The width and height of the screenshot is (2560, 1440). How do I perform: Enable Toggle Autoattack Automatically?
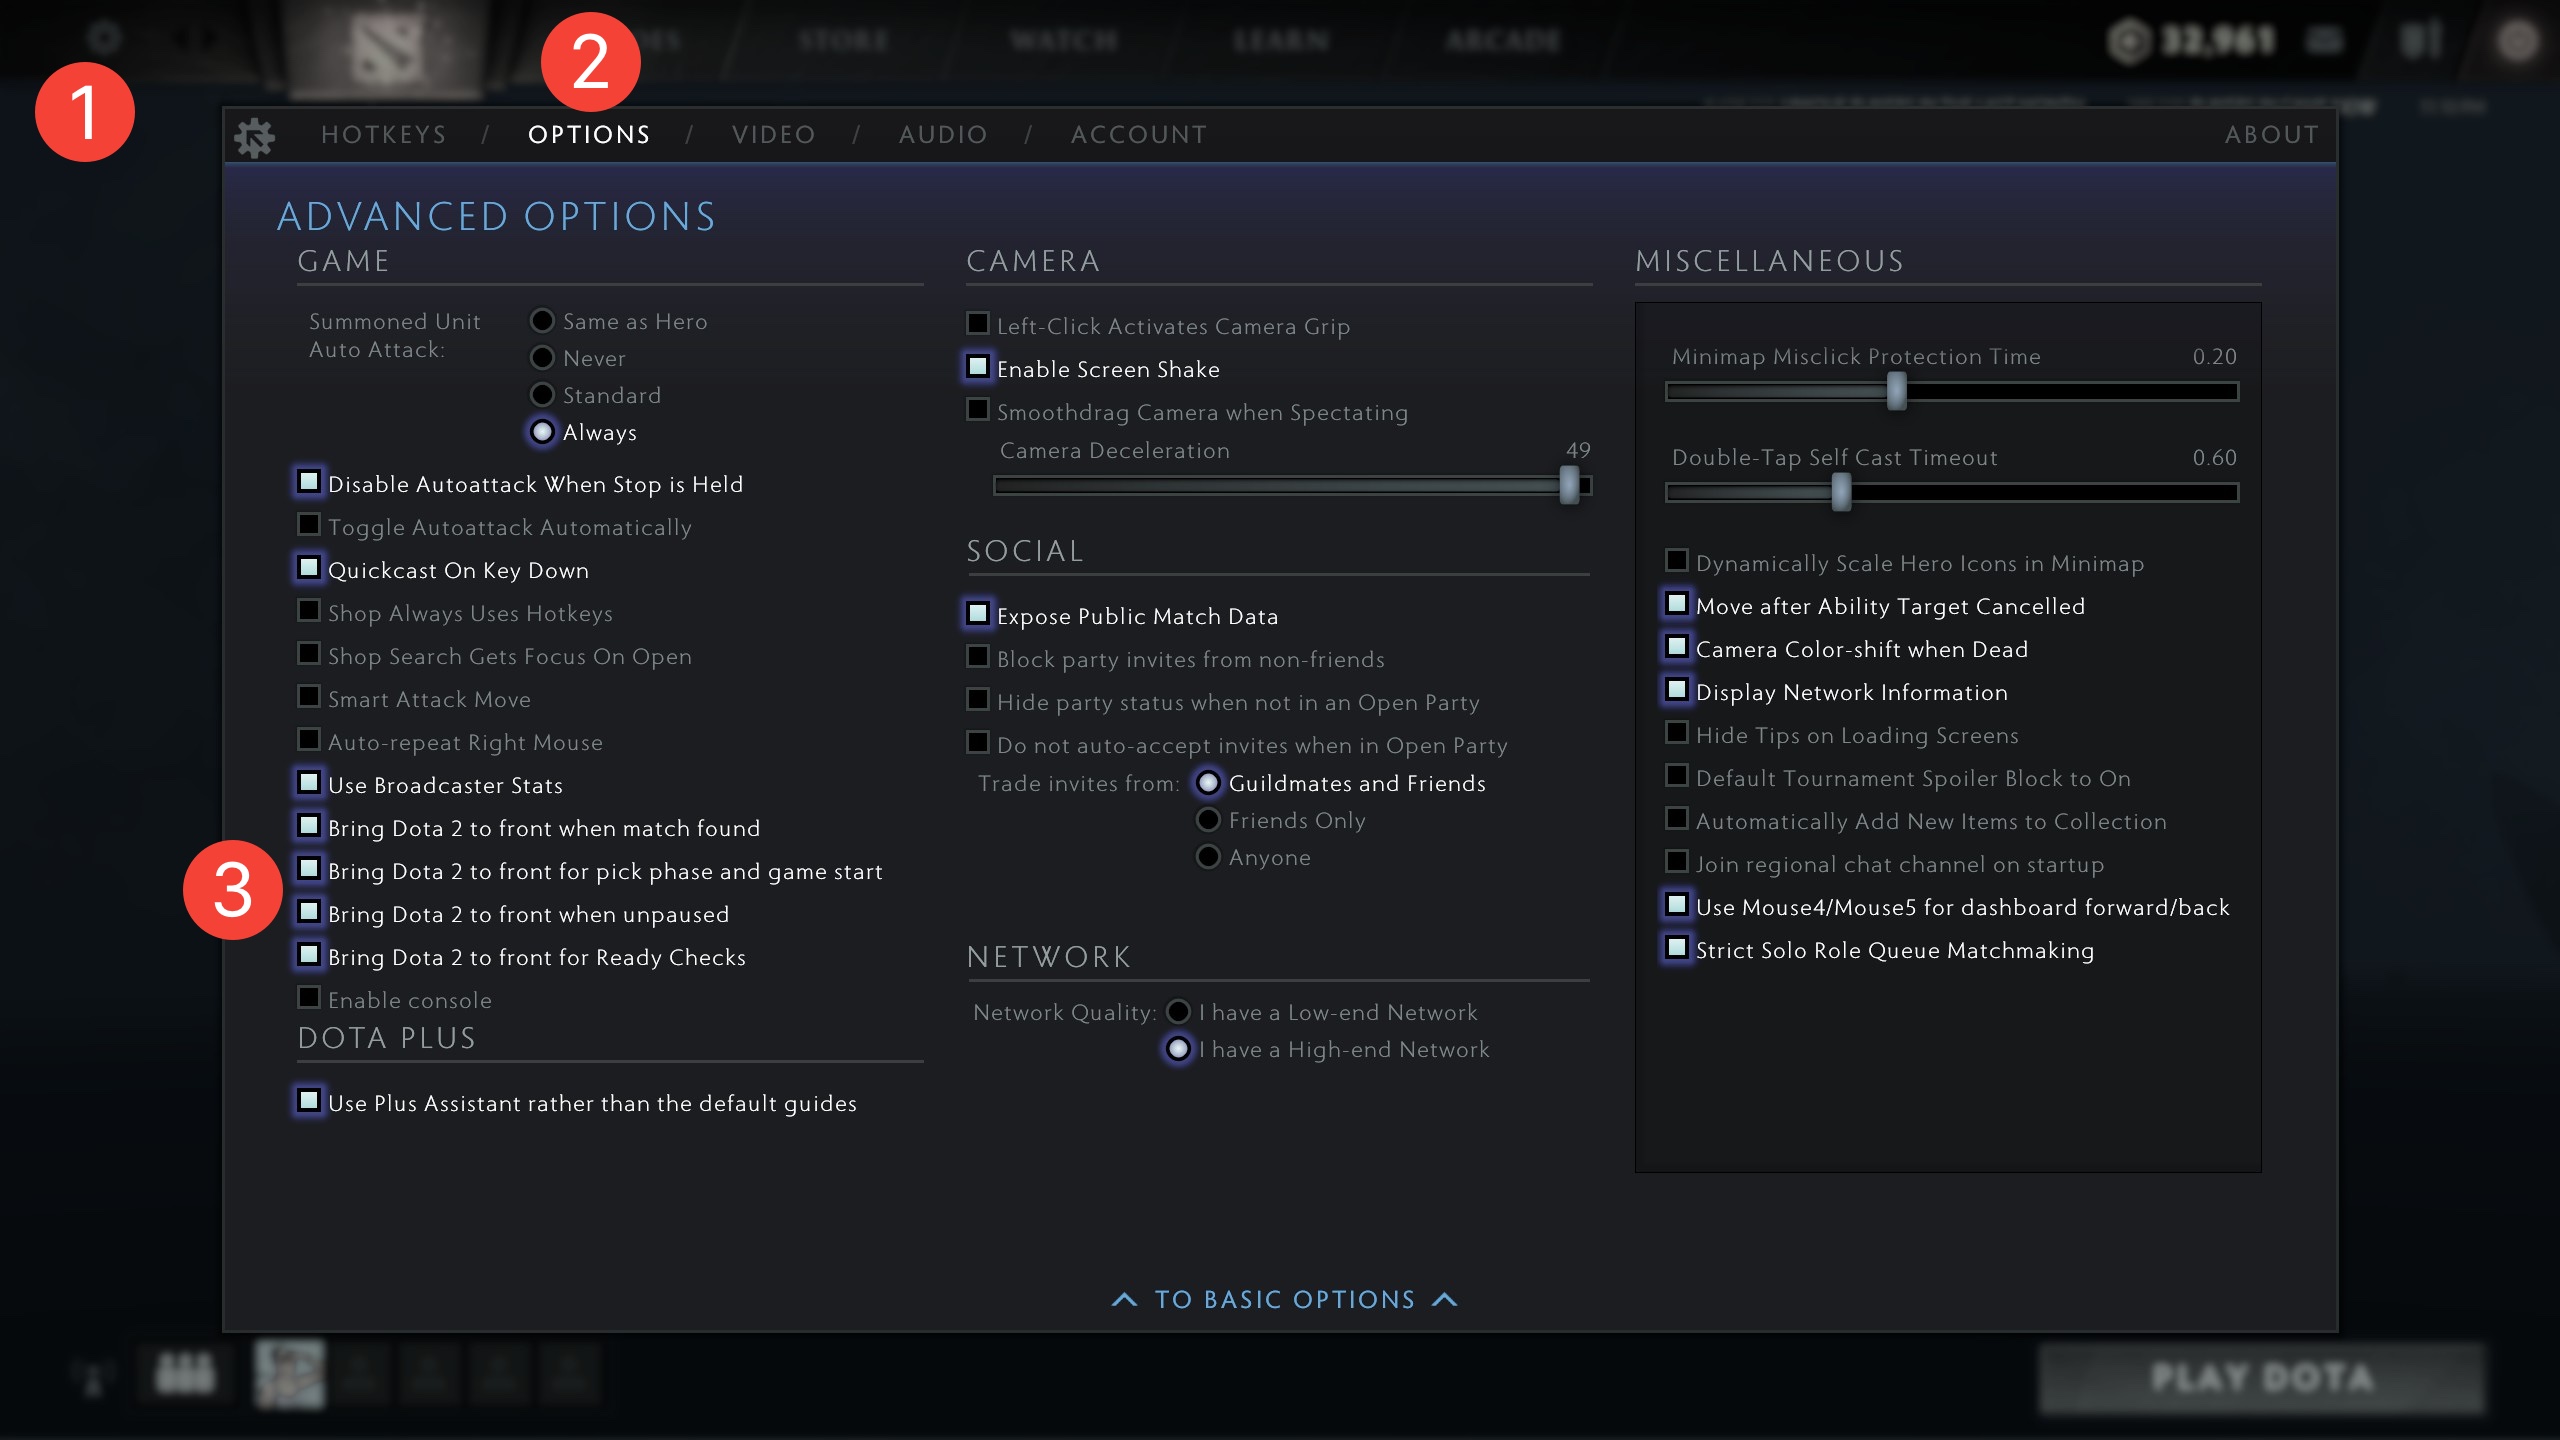[309, 525]
